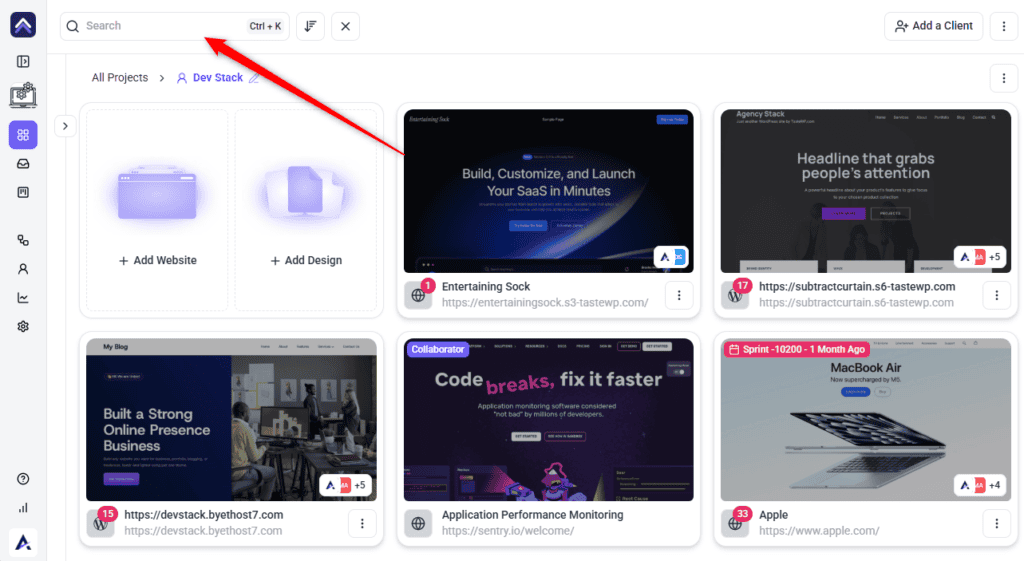Click Add Design card
This screenshot has height=561, width=1024.
pyautogui.click(x=306, y=210)
